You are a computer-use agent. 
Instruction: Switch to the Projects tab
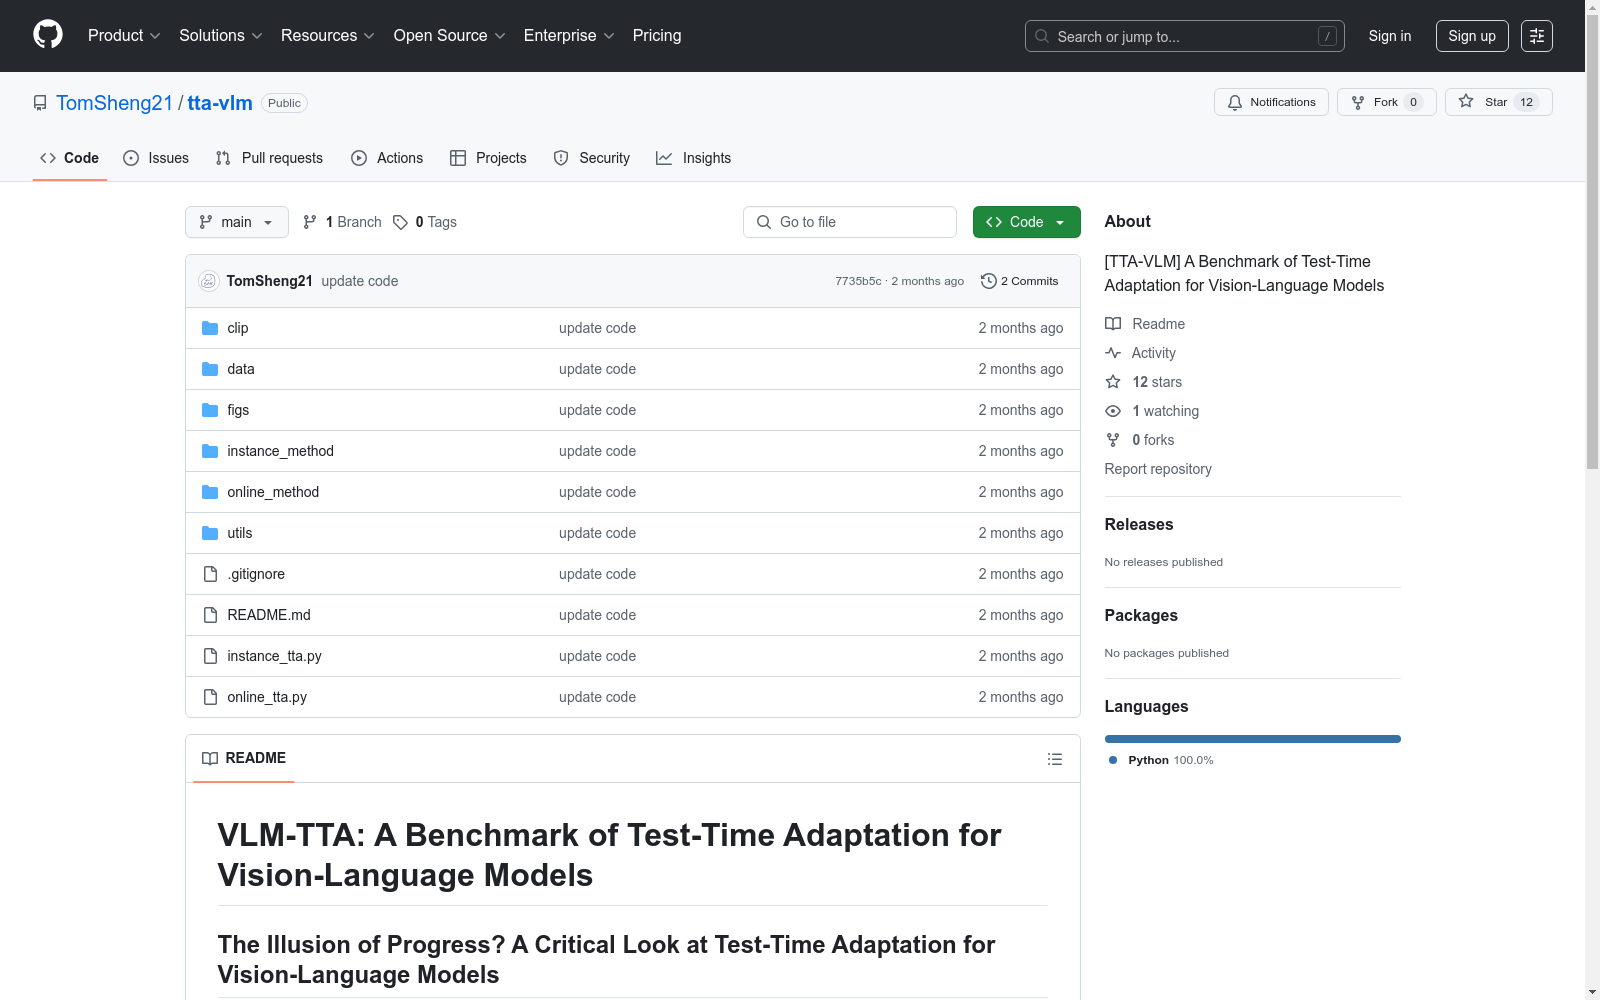tap(488, 158)
